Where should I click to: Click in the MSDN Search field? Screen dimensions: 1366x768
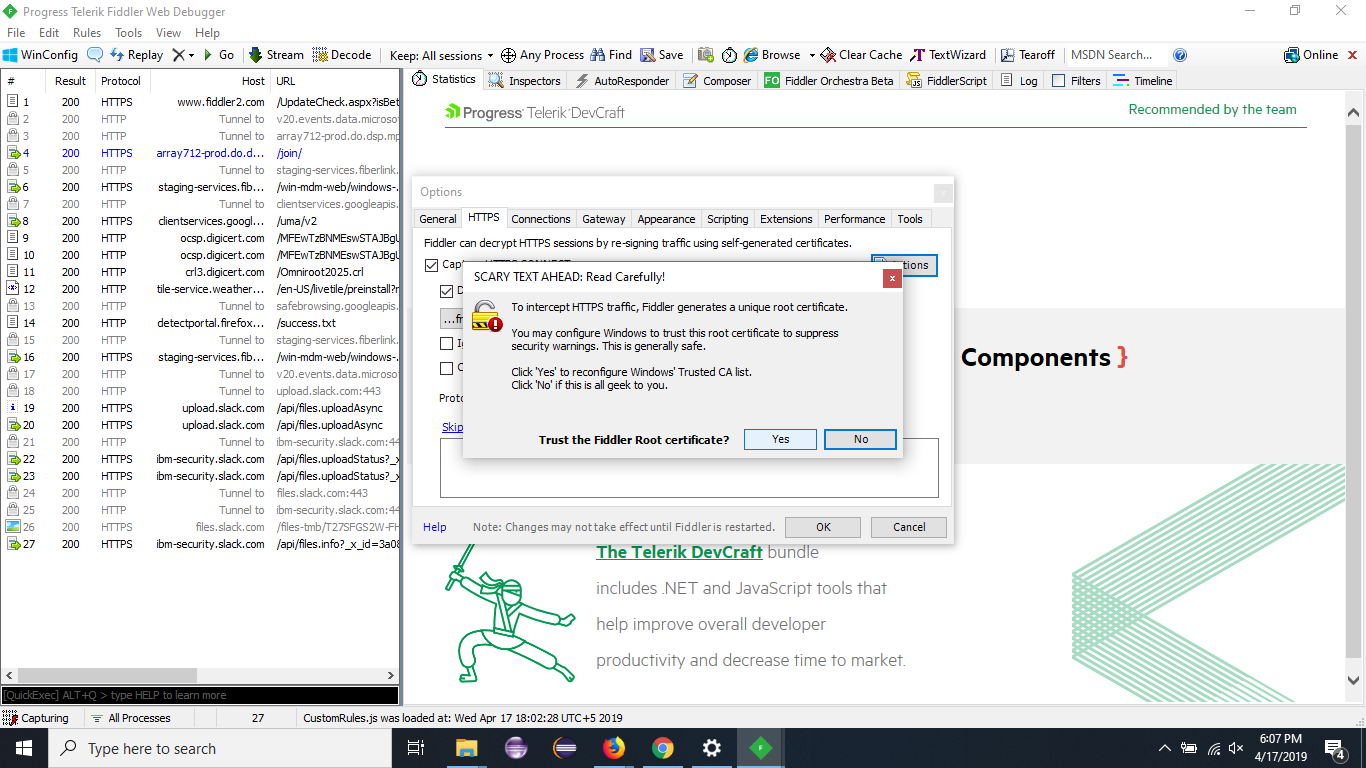[1115, 55]
